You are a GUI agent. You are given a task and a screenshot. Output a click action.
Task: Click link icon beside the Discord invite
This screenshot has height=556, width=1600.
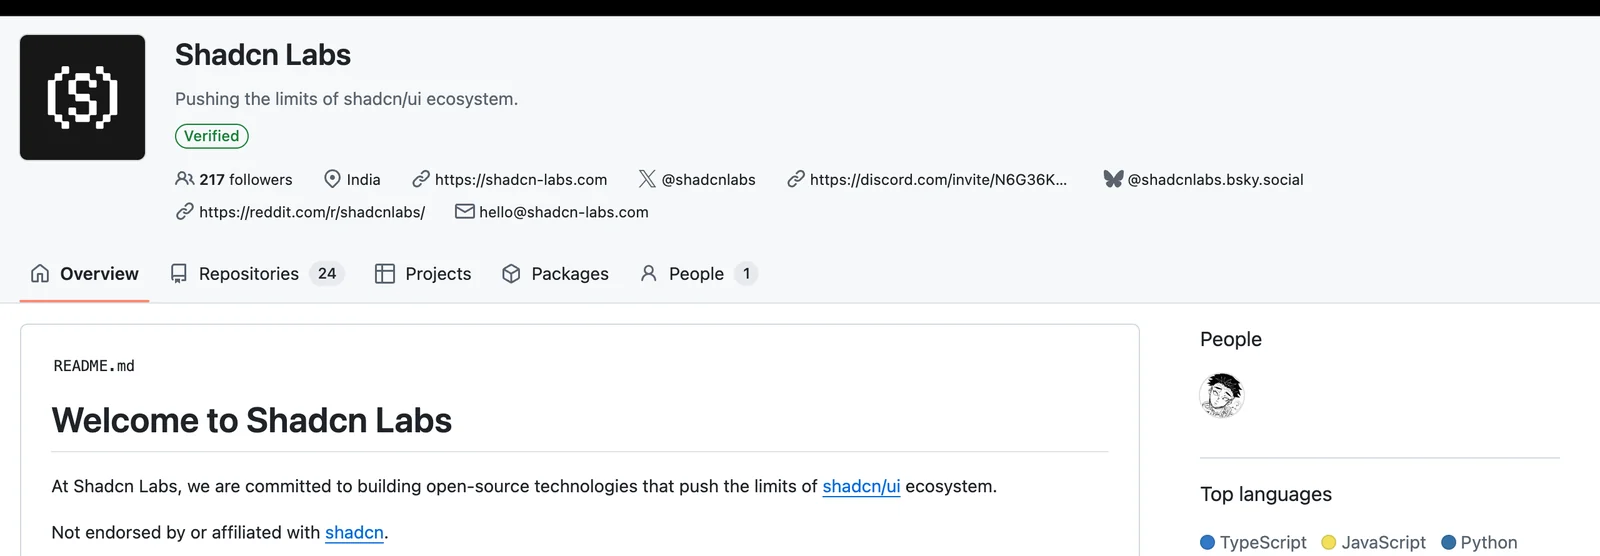point(796,179)
